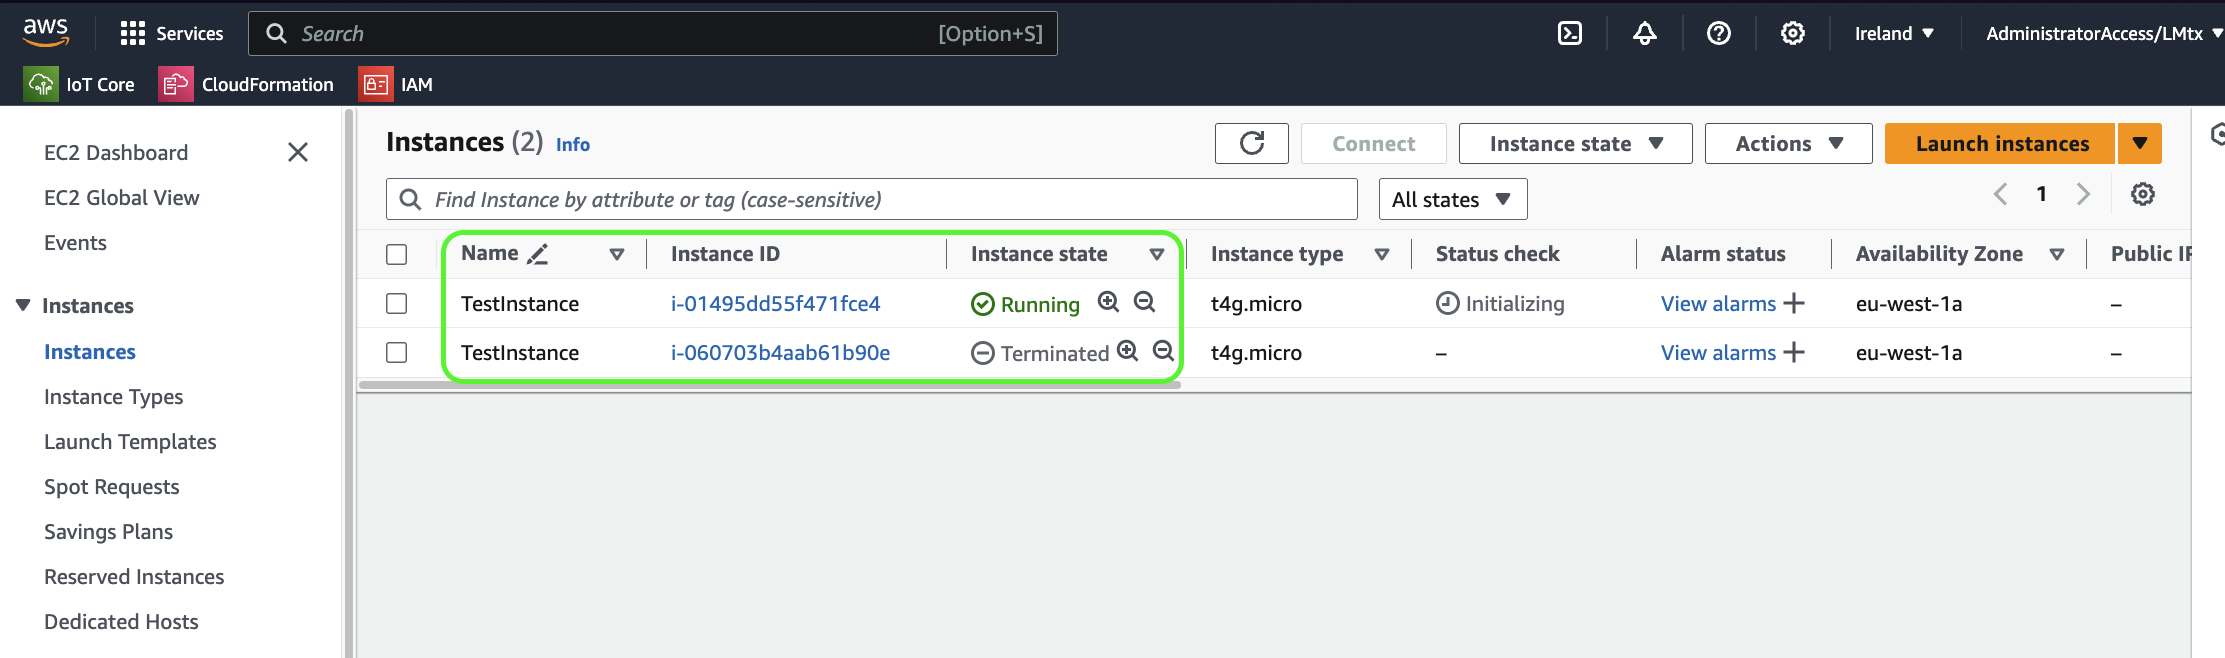The height and width of the screenshot is (658, 2225).
Task: Open table preferences gear icon
Action: pyautogui.click(x=2142, y=194)
